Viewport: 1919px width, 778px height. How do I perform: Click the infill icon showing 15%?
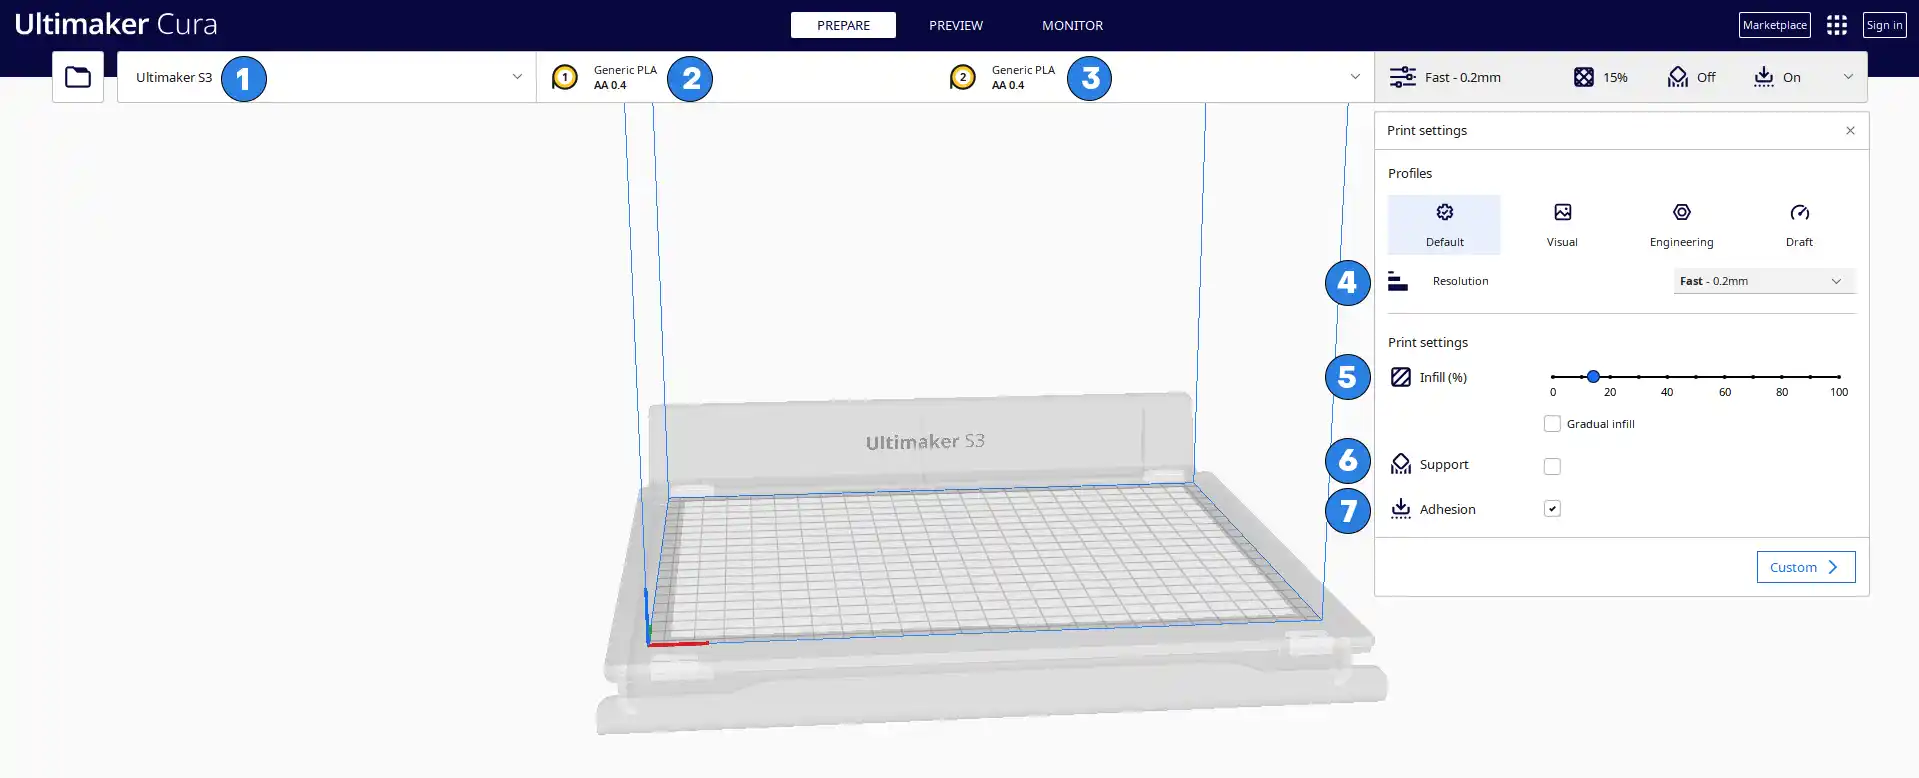point(1584,77)
